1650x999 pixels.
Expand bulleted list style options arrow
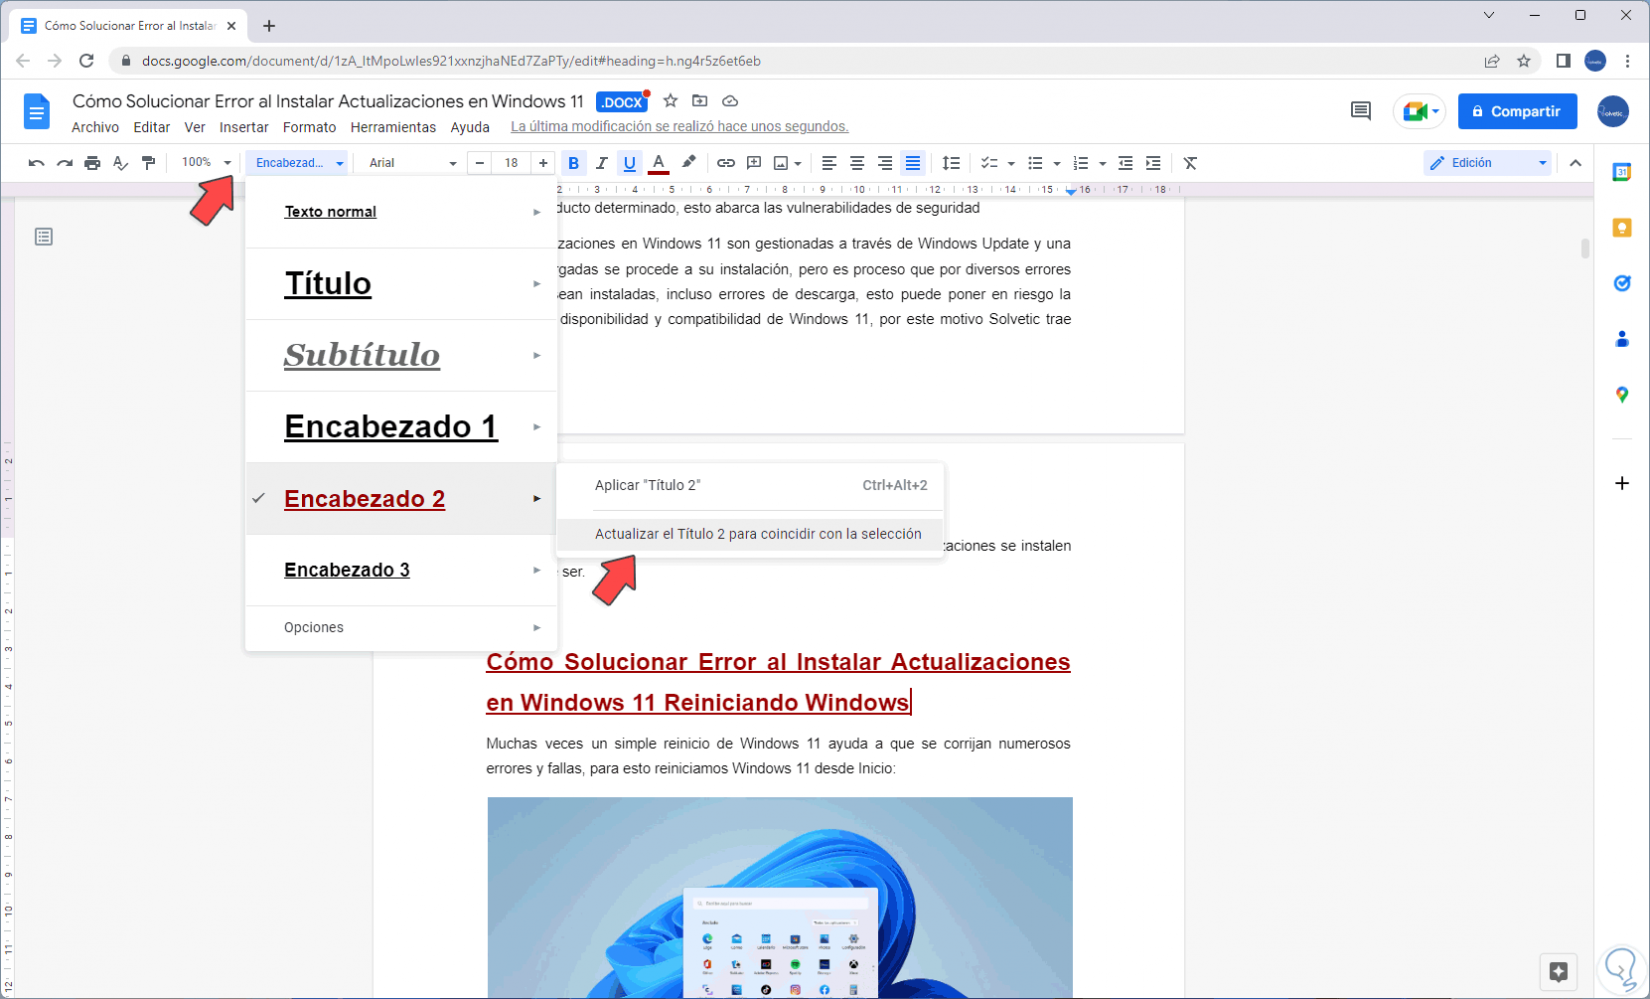pos(1057,164)
